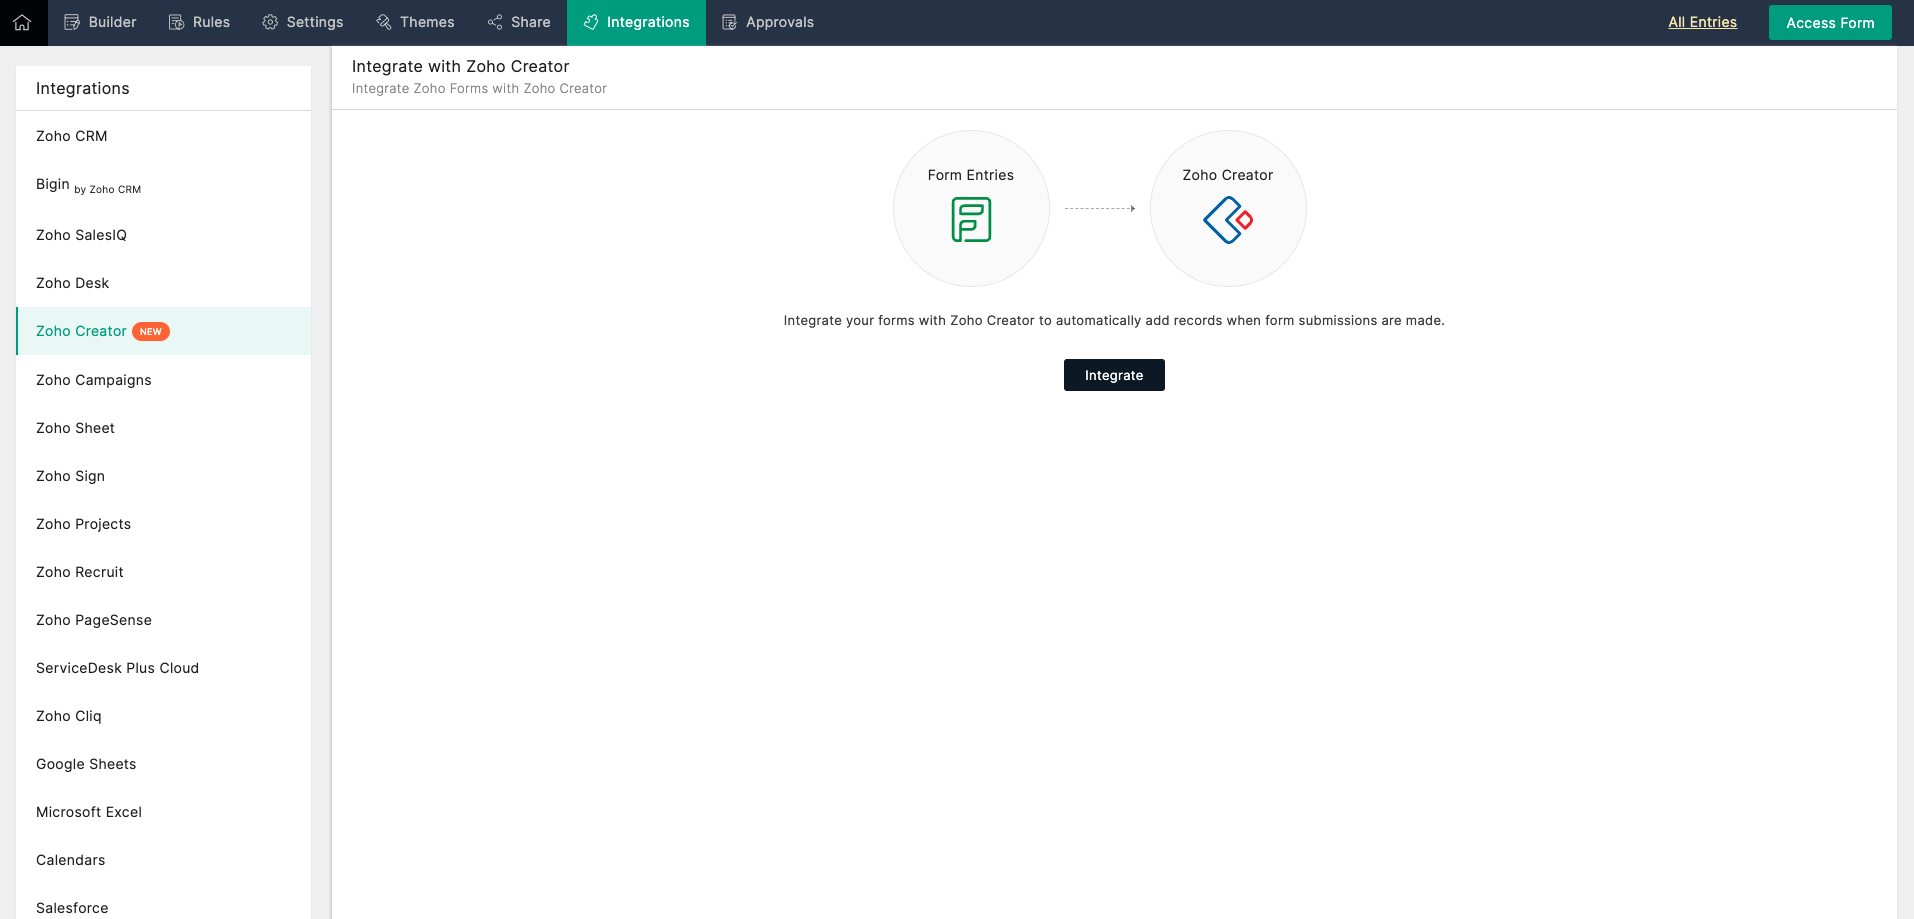
Task: Open the Approvals tab
Action: 768,22
